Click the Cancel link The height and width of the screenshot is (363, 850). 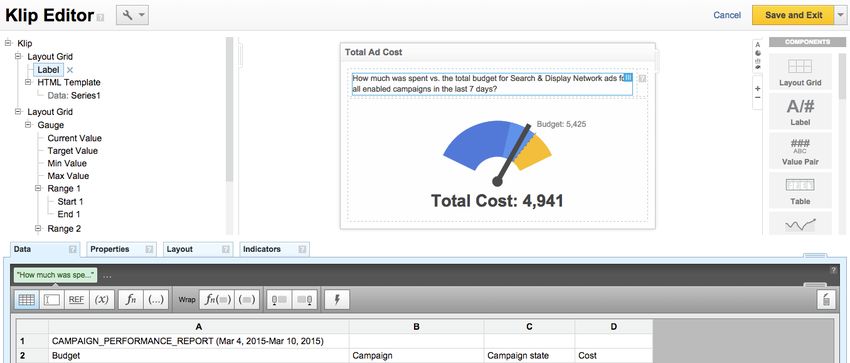click(x=727, y=15)
